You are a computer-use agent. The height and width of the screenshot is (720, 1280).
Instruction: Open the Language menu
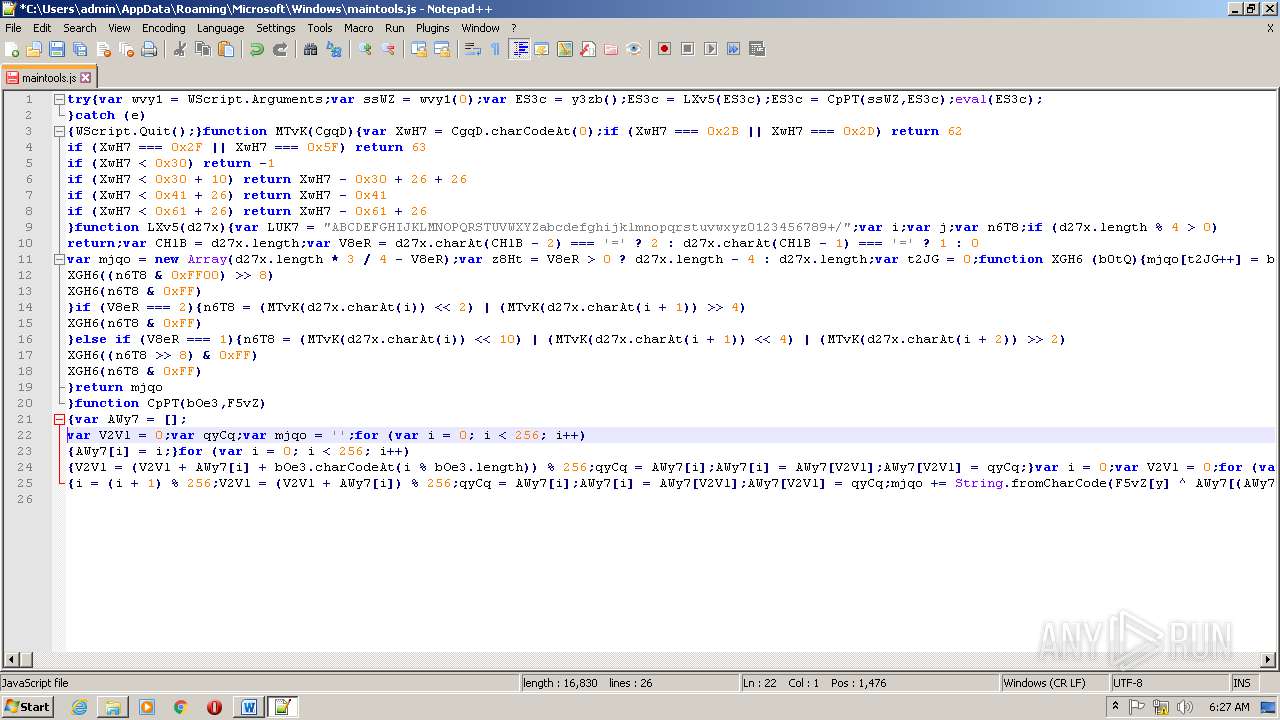tap(221, 28)
